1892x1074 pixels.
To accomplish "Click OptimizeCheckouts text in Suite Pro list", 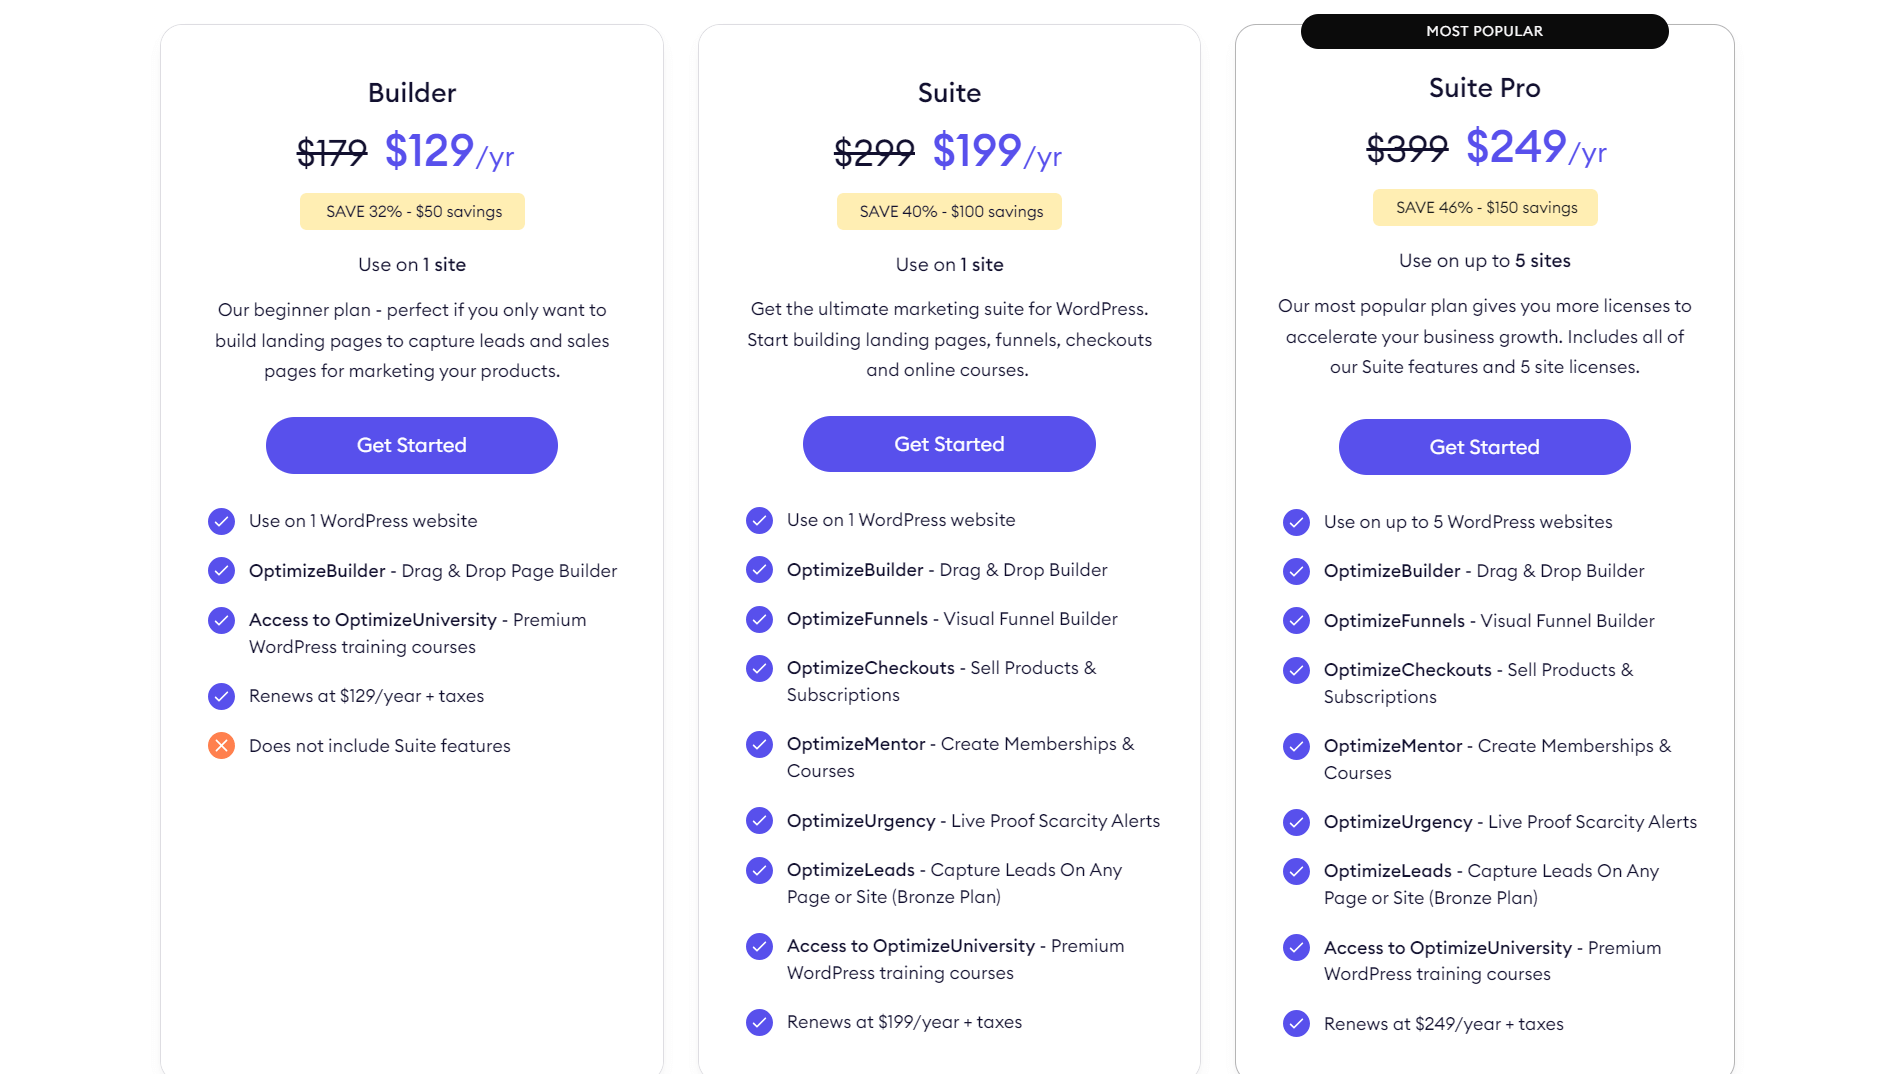I will [x=1407, y=670].
